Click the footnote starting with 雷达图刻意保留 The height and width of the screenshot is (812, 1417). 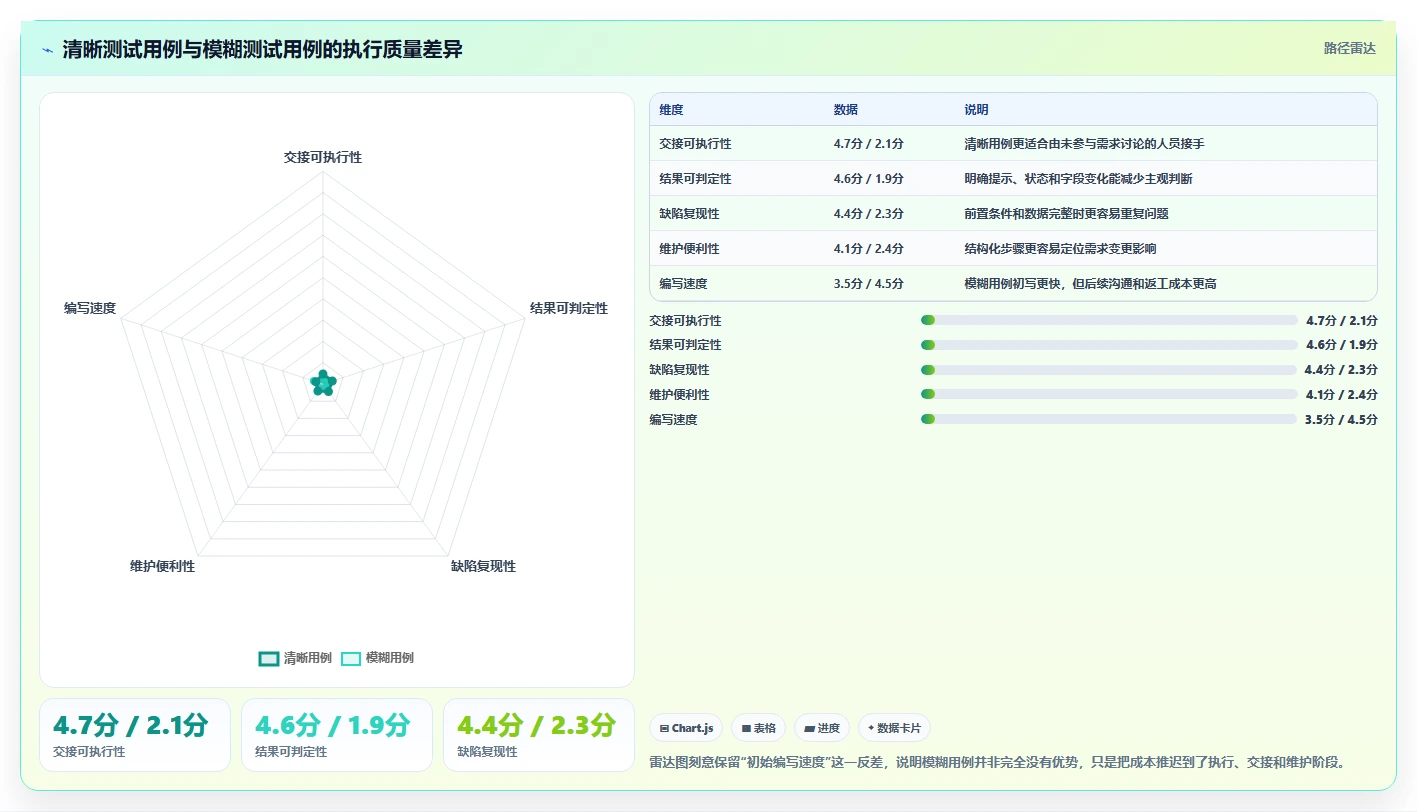998,763
